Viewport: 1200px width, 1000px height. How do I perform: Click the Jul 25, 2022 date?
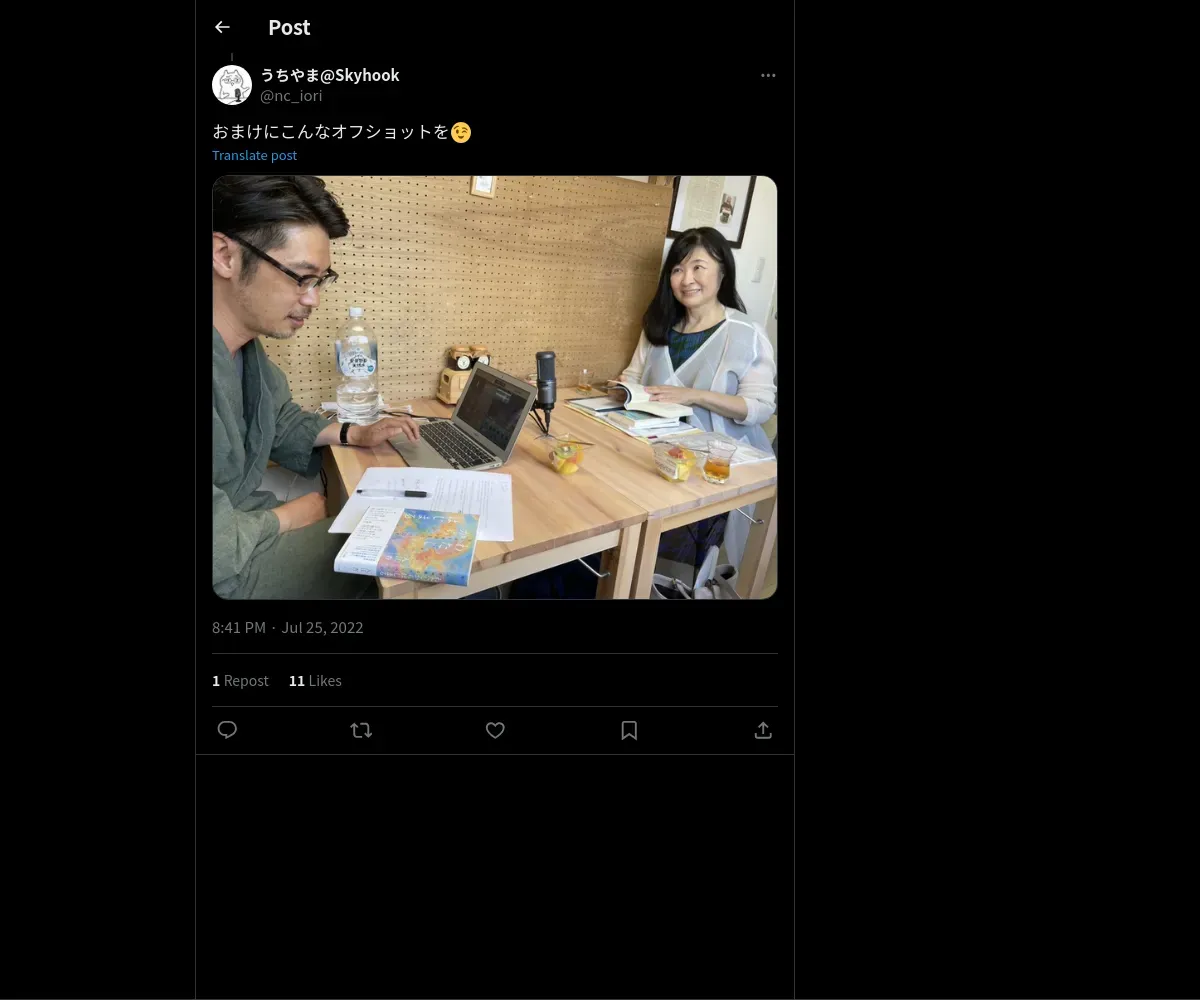click(x=322, y=628)
